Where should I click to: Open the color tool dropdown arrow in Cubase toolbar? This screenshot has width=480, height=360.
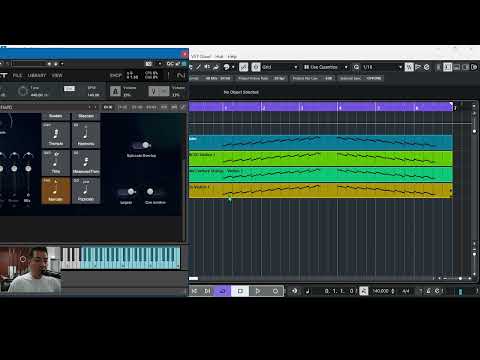pyautogui.click(x=233, y=67)
